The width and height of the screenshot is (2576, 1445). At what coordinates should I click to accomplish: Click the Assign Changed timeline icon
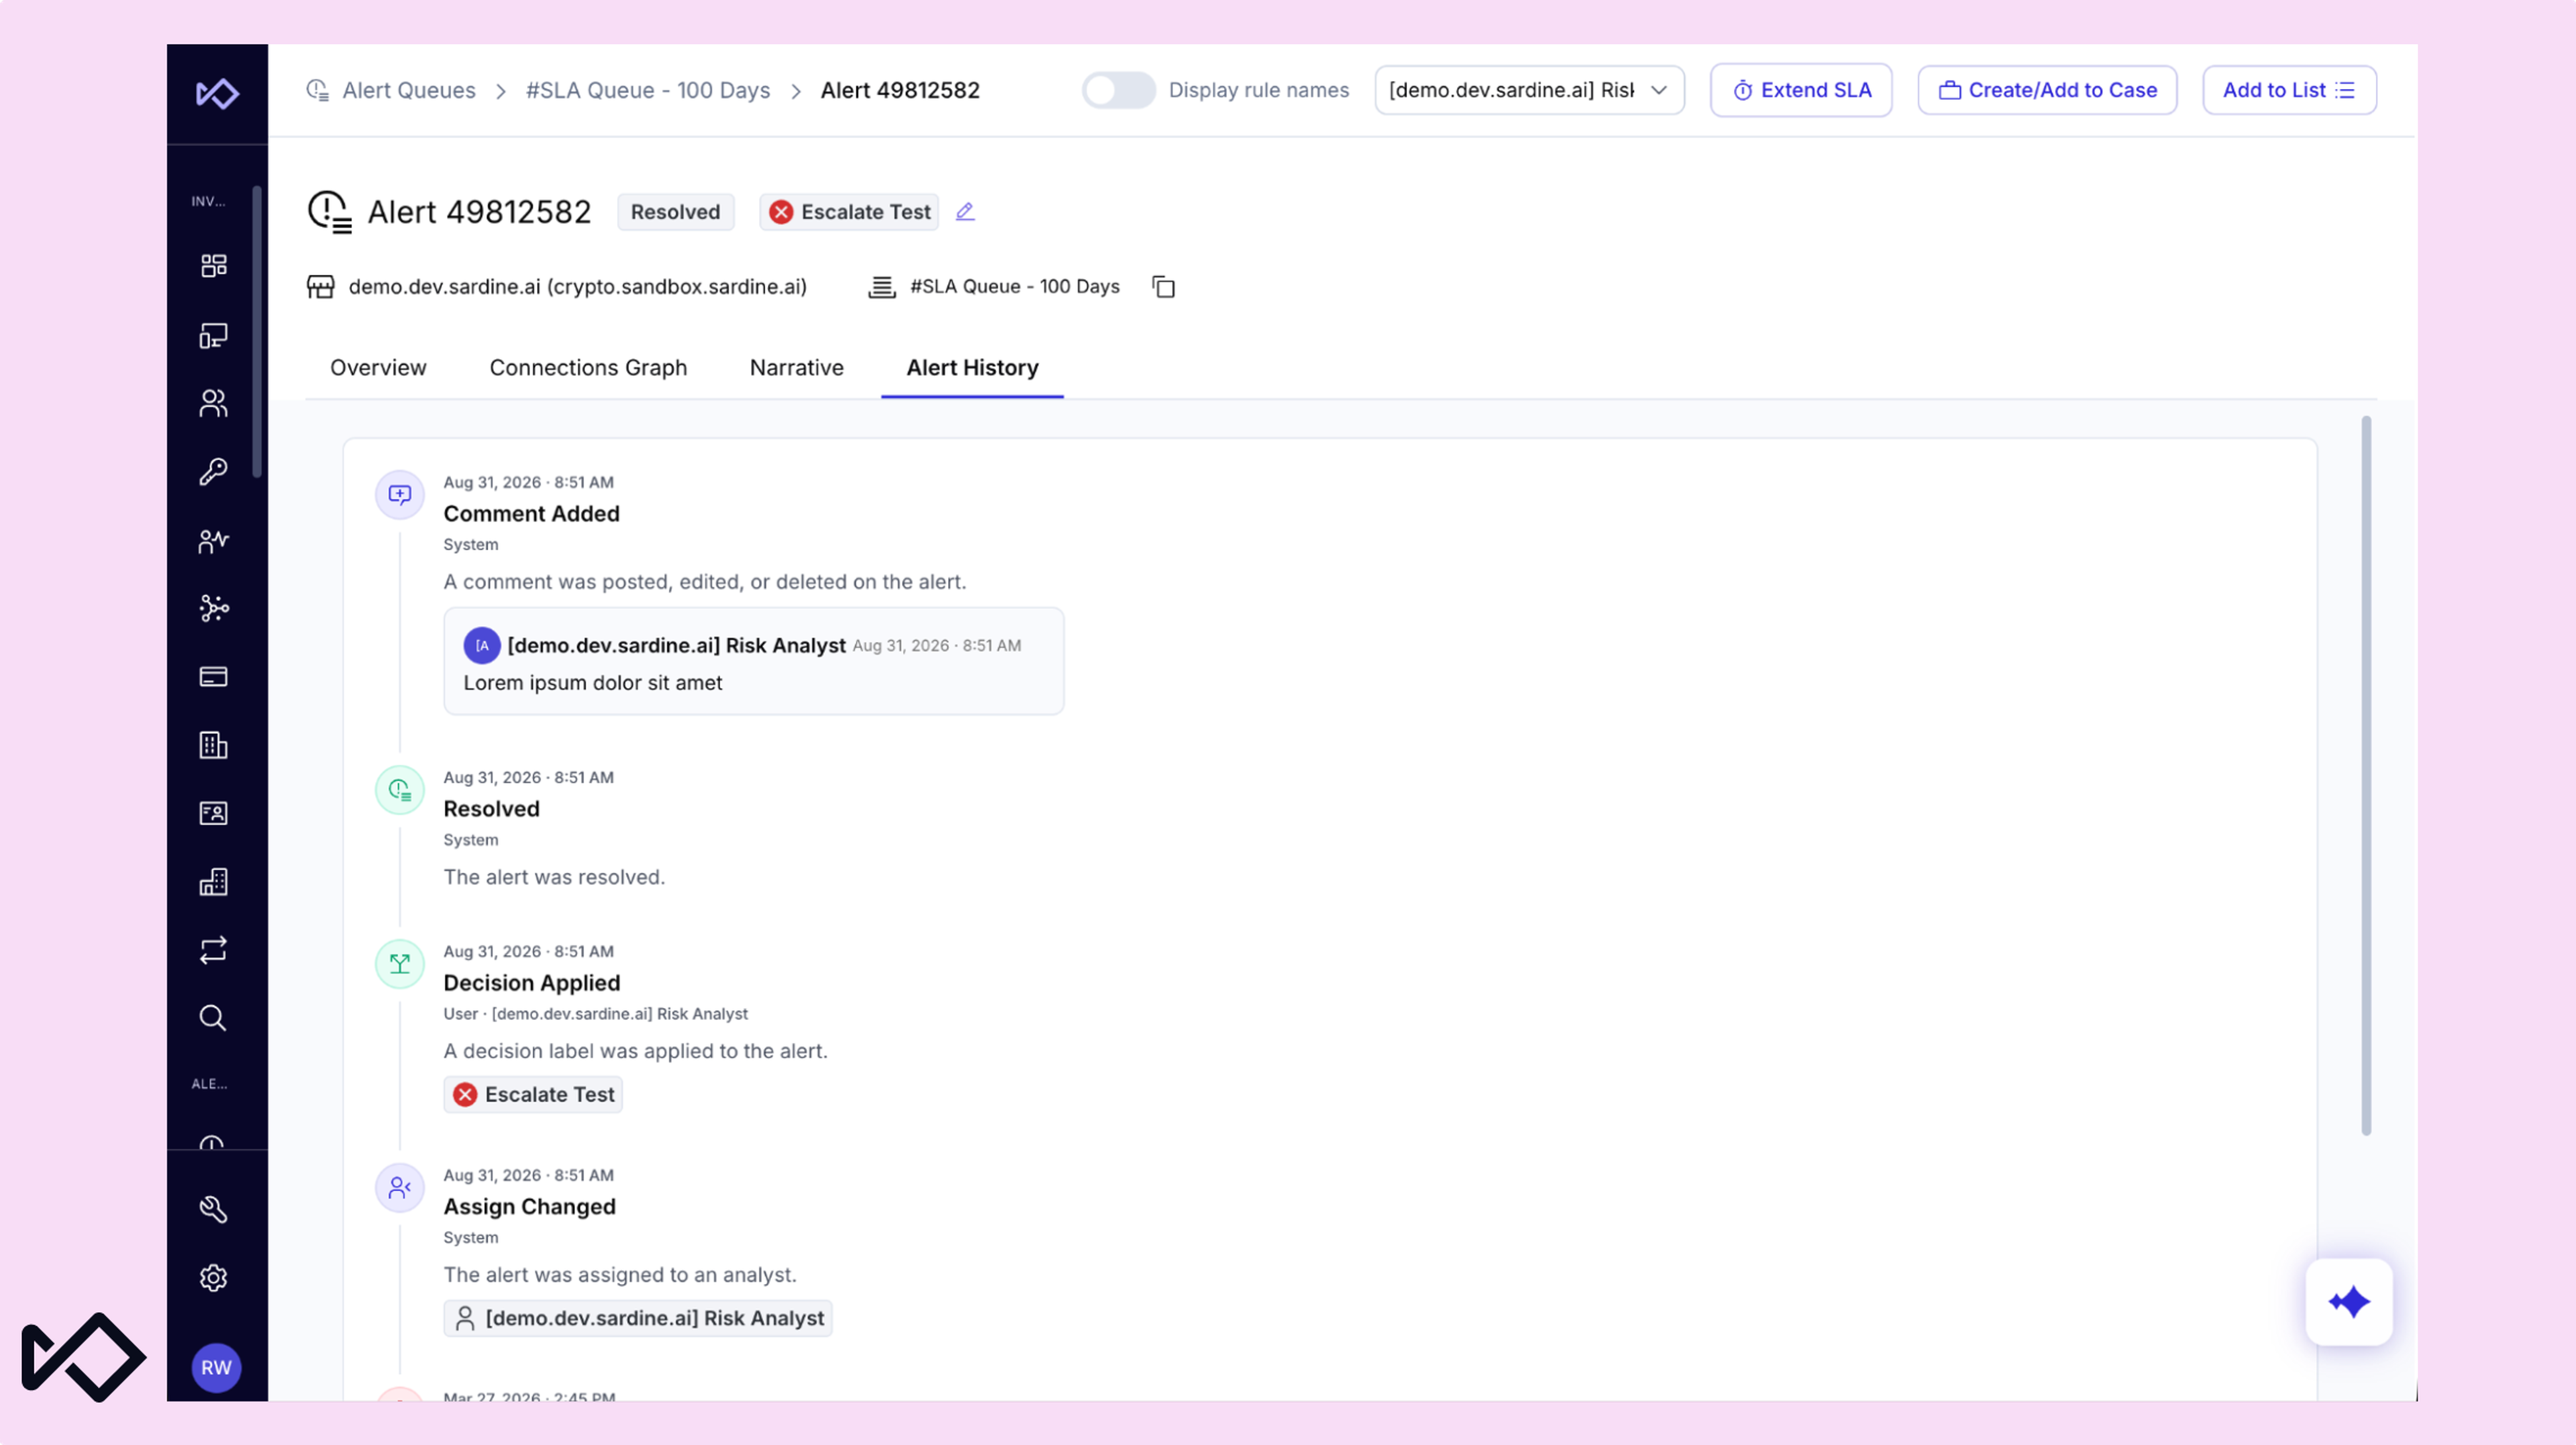(x=400, y=1188)
